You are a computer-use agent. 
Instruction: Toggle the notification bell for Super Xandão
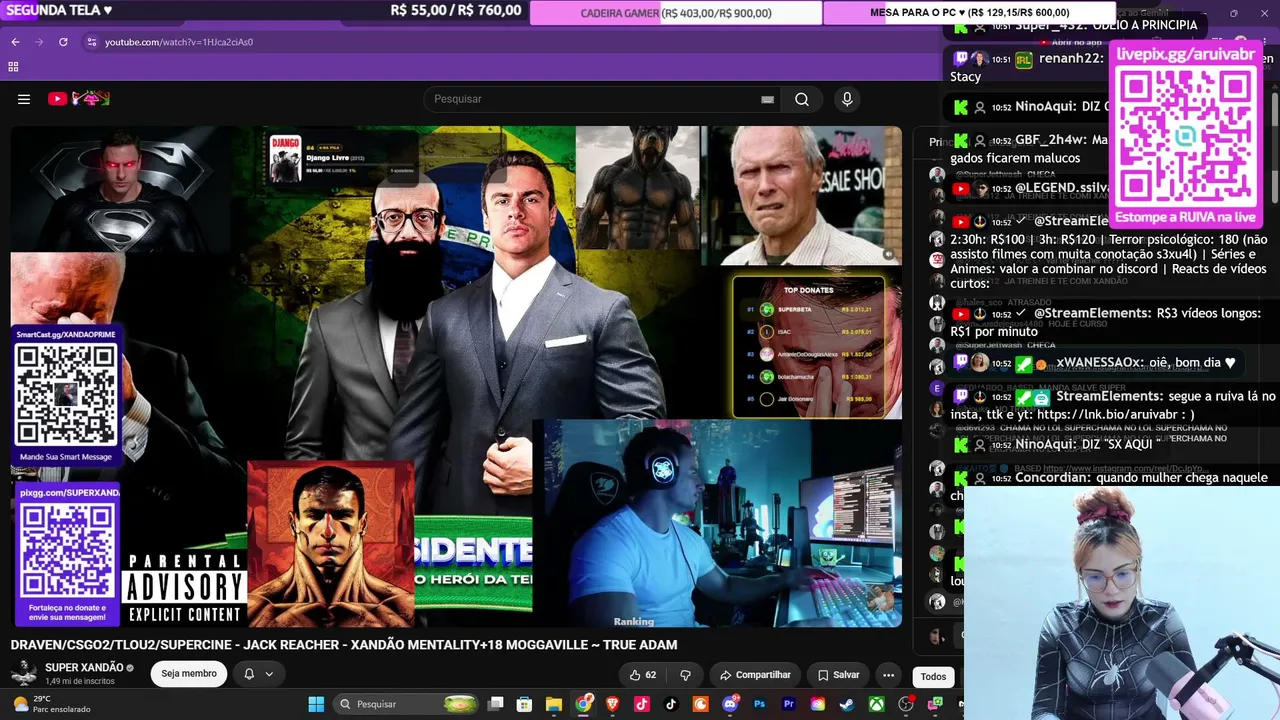pyautogui.click(x=249, y=674)
